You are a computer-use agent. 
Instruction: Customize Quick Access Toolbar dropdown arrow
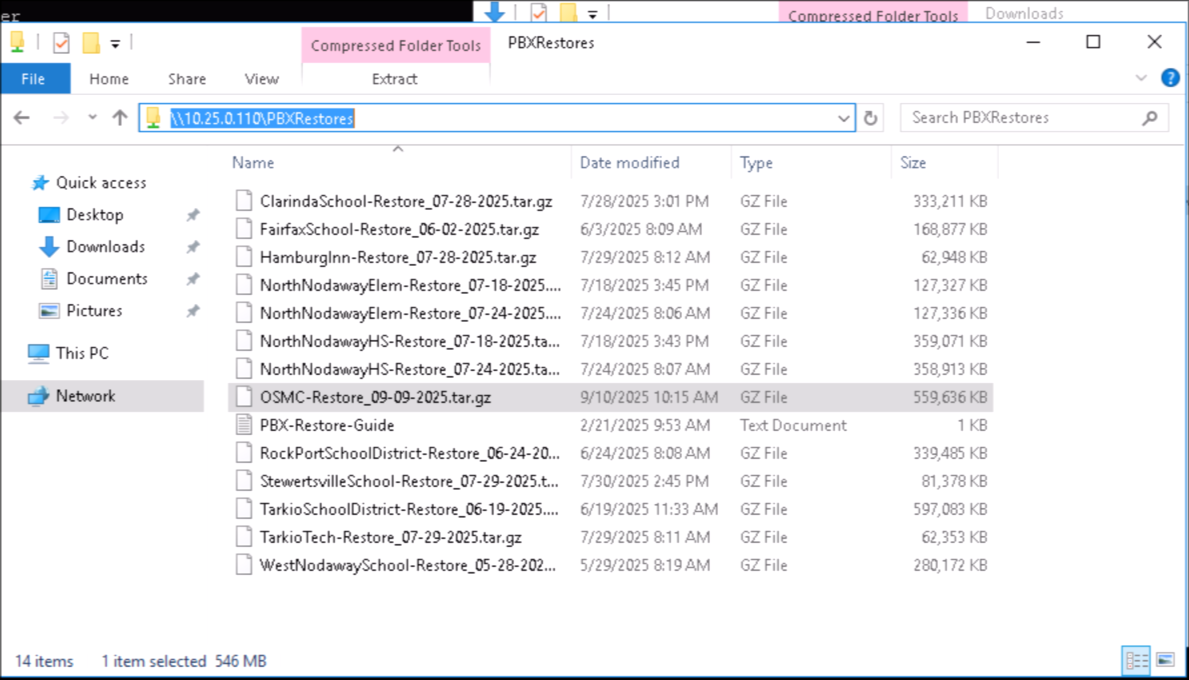pyautogui.click(x=115, y=43)
